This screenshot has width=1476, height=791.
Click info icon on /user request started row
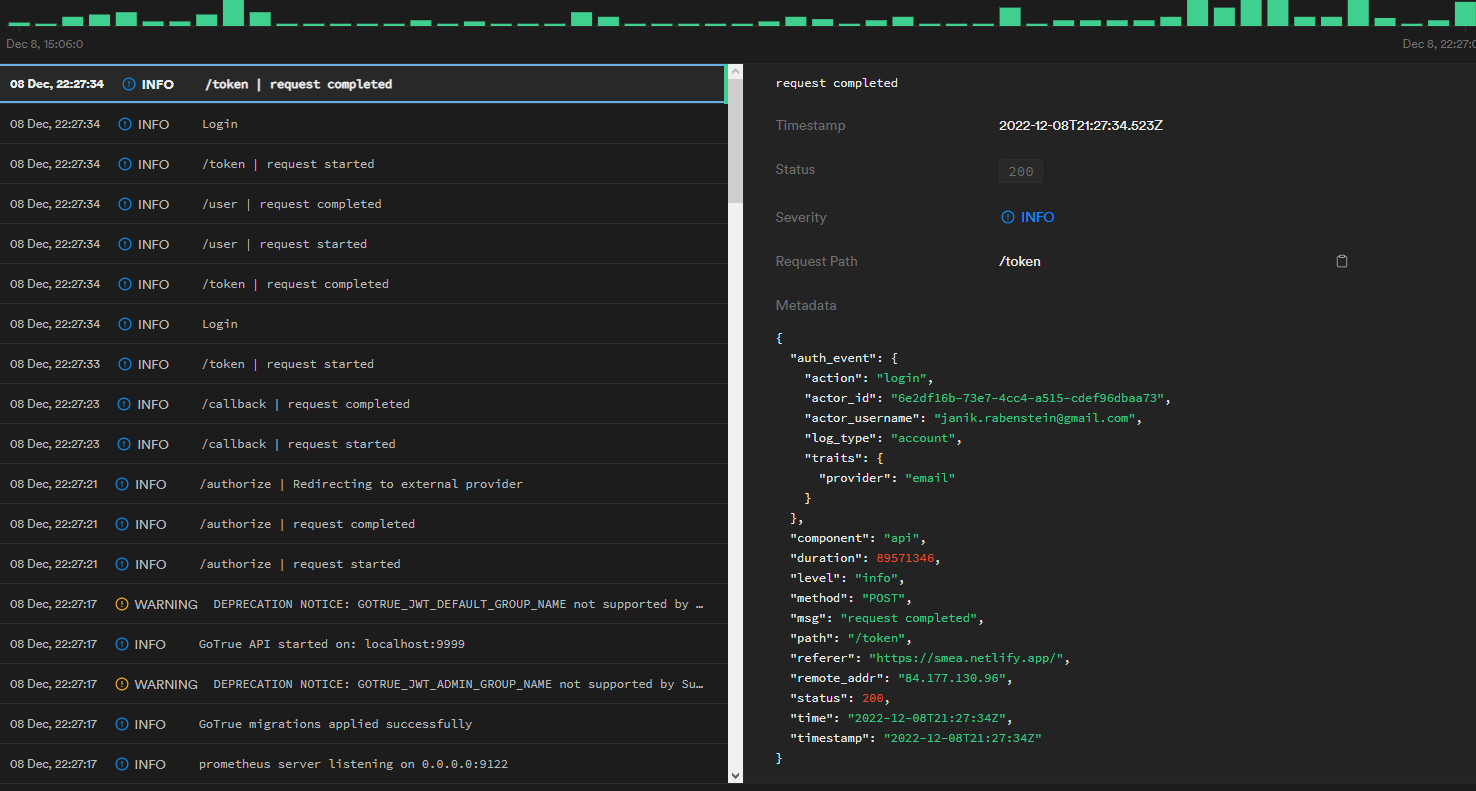pyautogui.click(x=125, y=244)
